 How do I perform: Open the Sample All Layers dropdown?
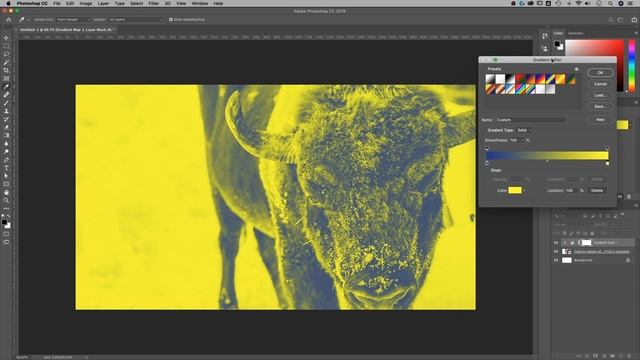tap(136, 20)
